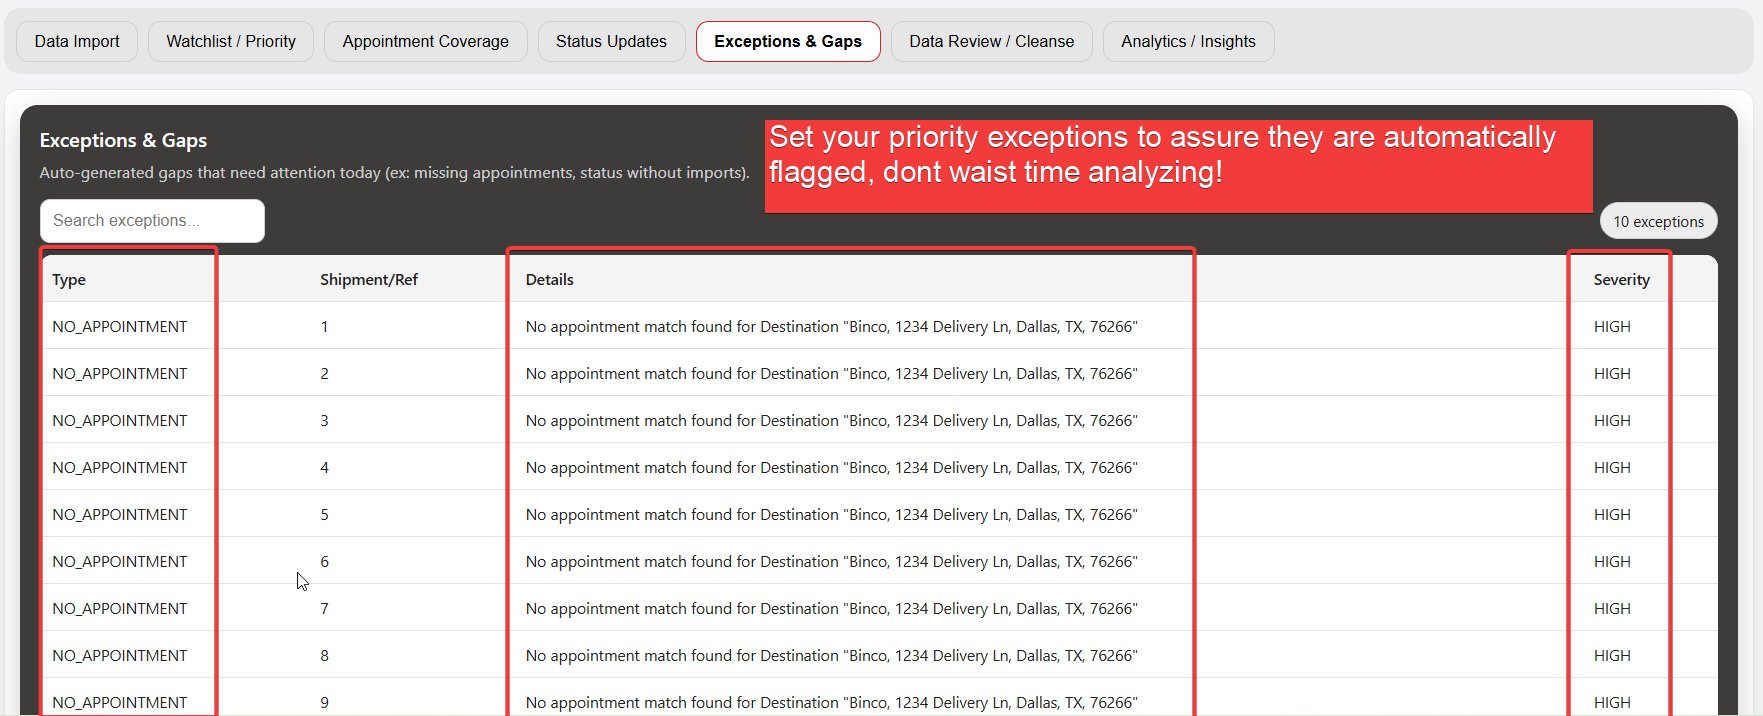Select the Exceptions & Gaps tab

[788, 41]
